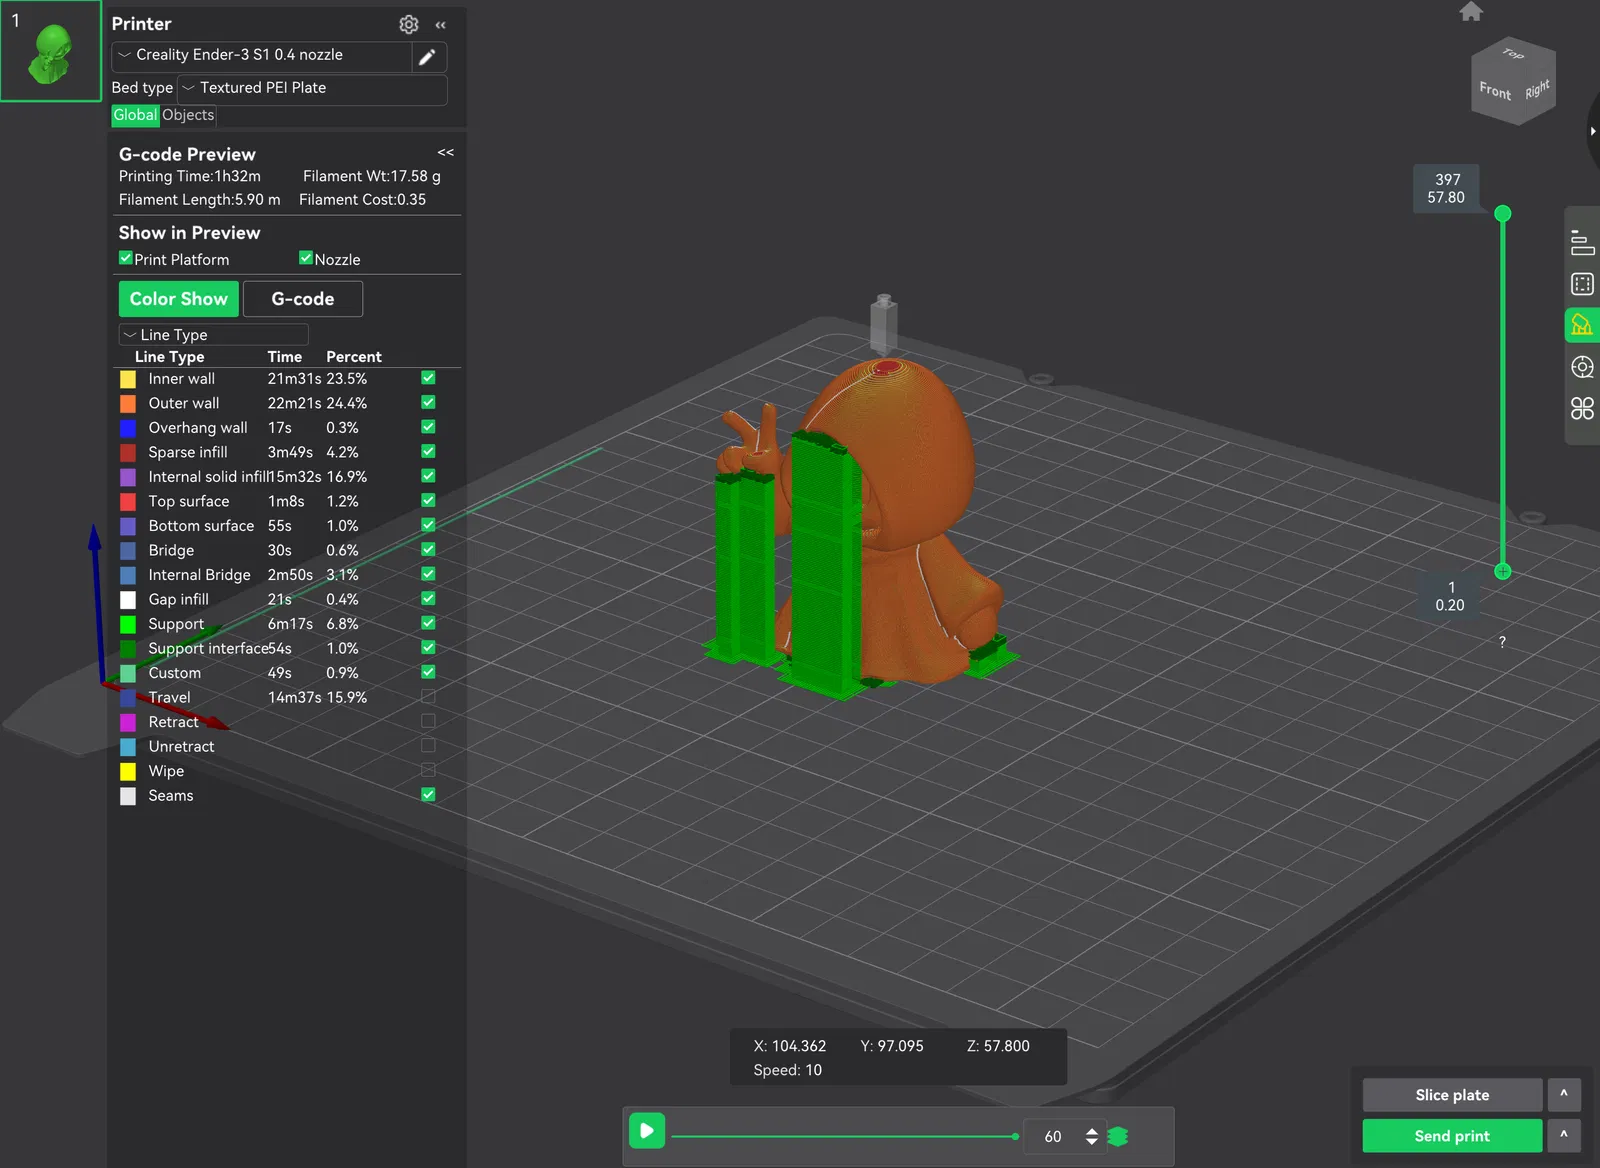Toggle Support interface visibility

pos(428,647)
